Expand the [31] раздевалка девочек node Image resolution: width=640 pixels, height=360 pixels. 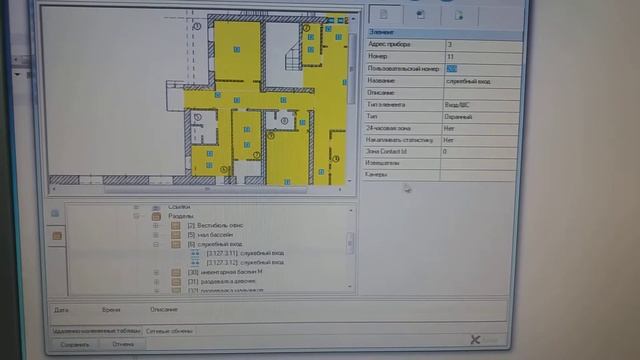(156, 282)
